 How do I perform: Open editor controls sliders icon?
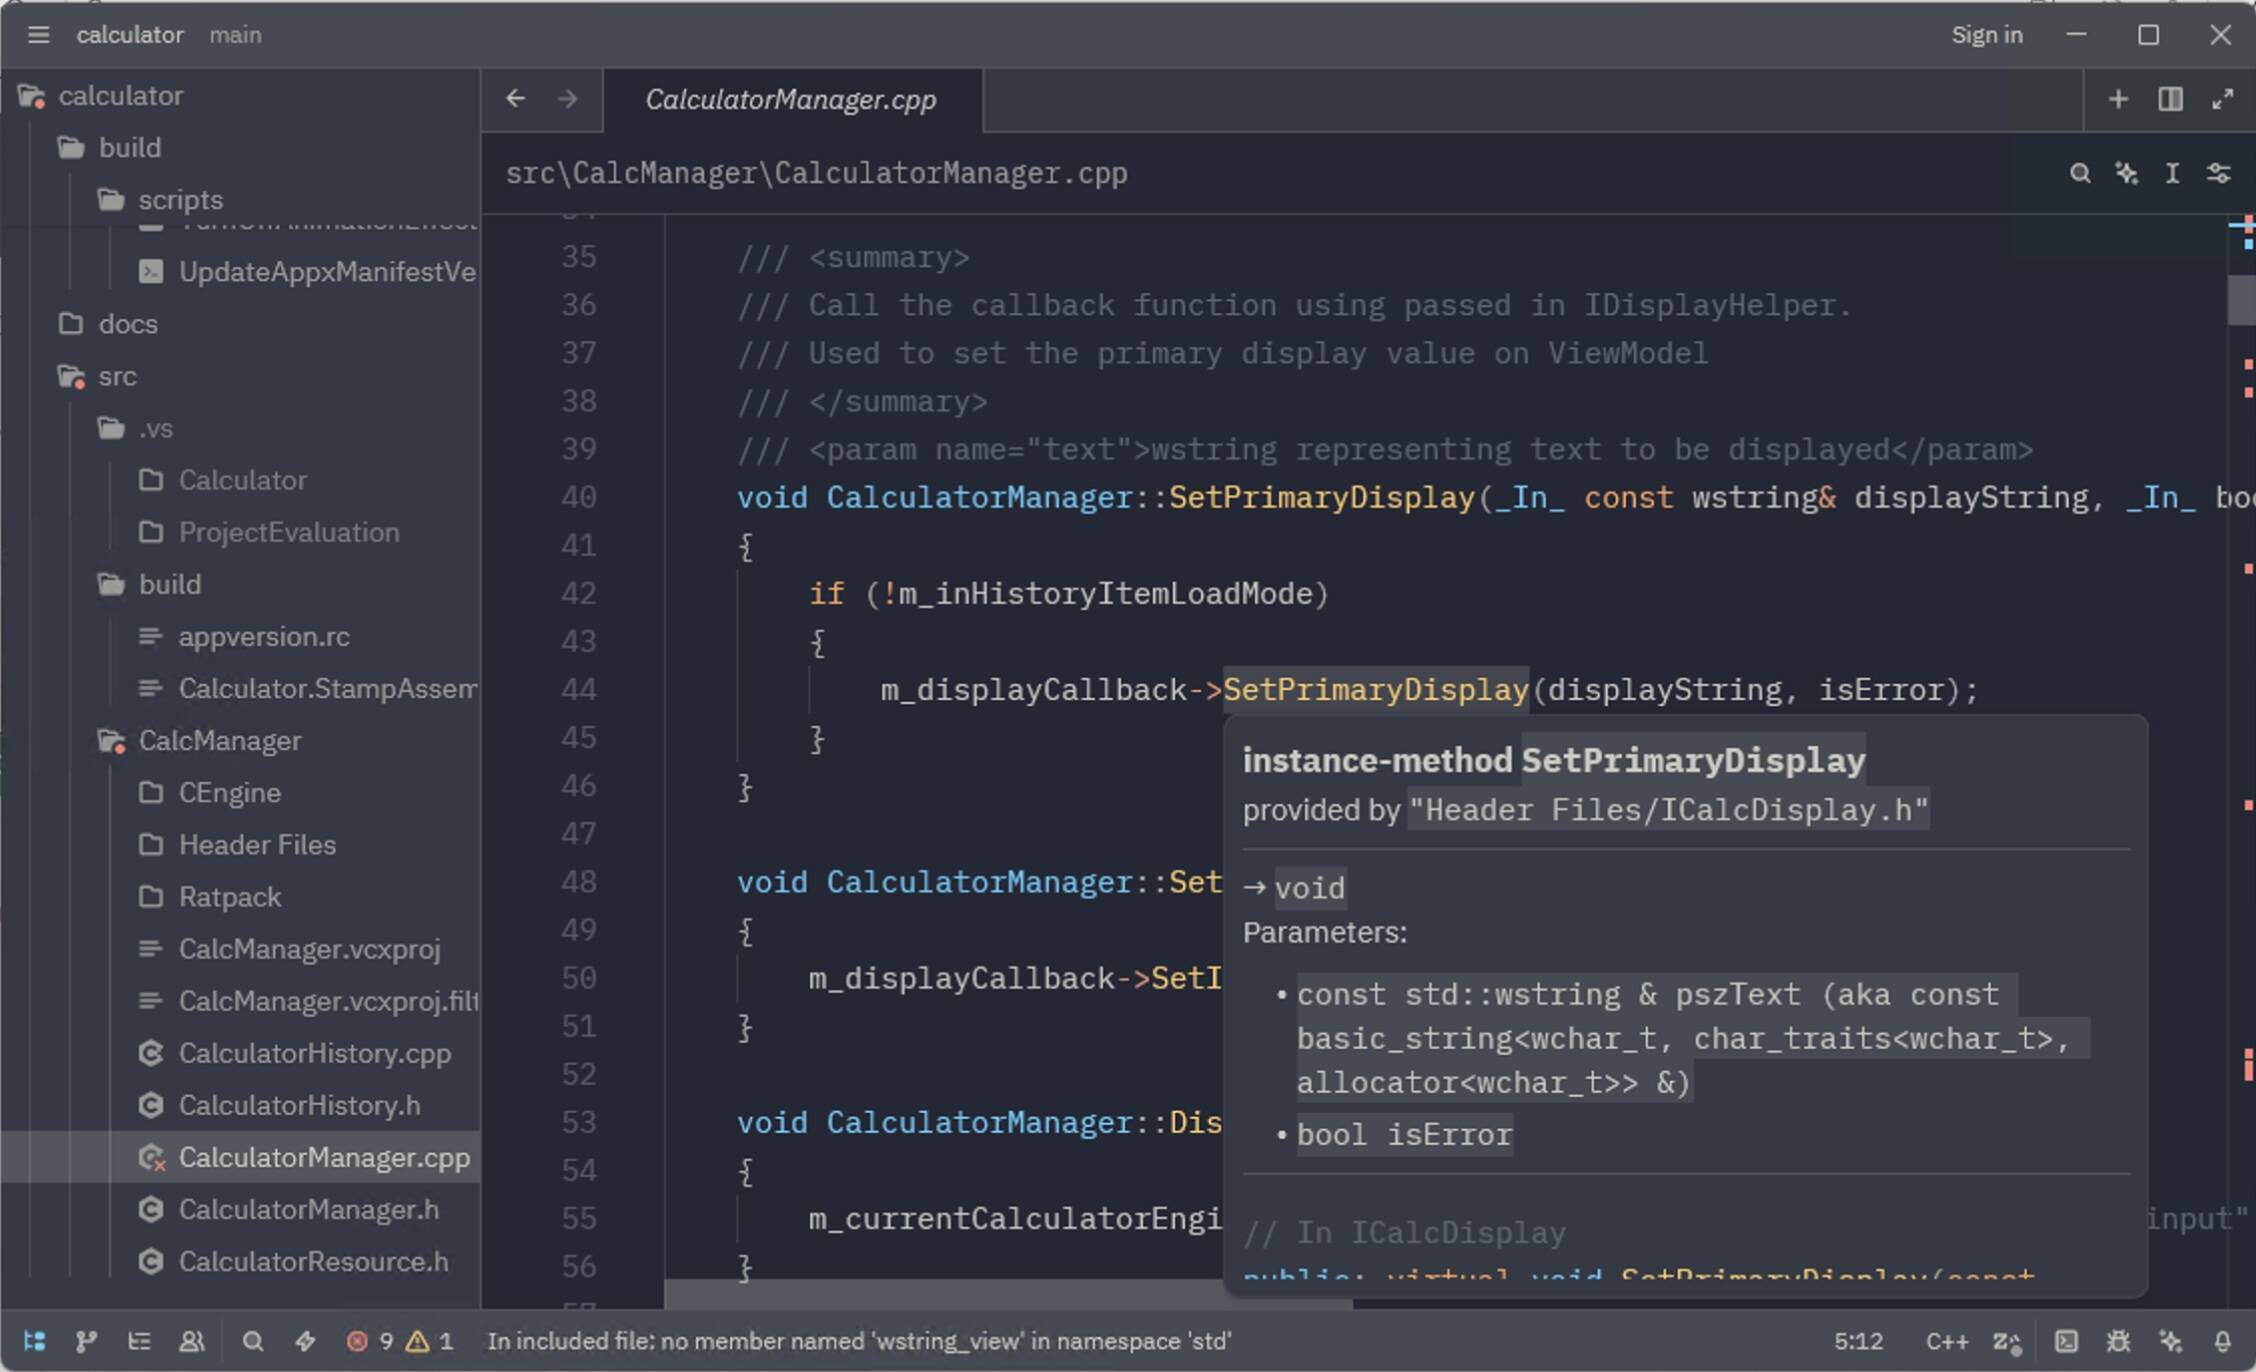(x=2218, y=173)
